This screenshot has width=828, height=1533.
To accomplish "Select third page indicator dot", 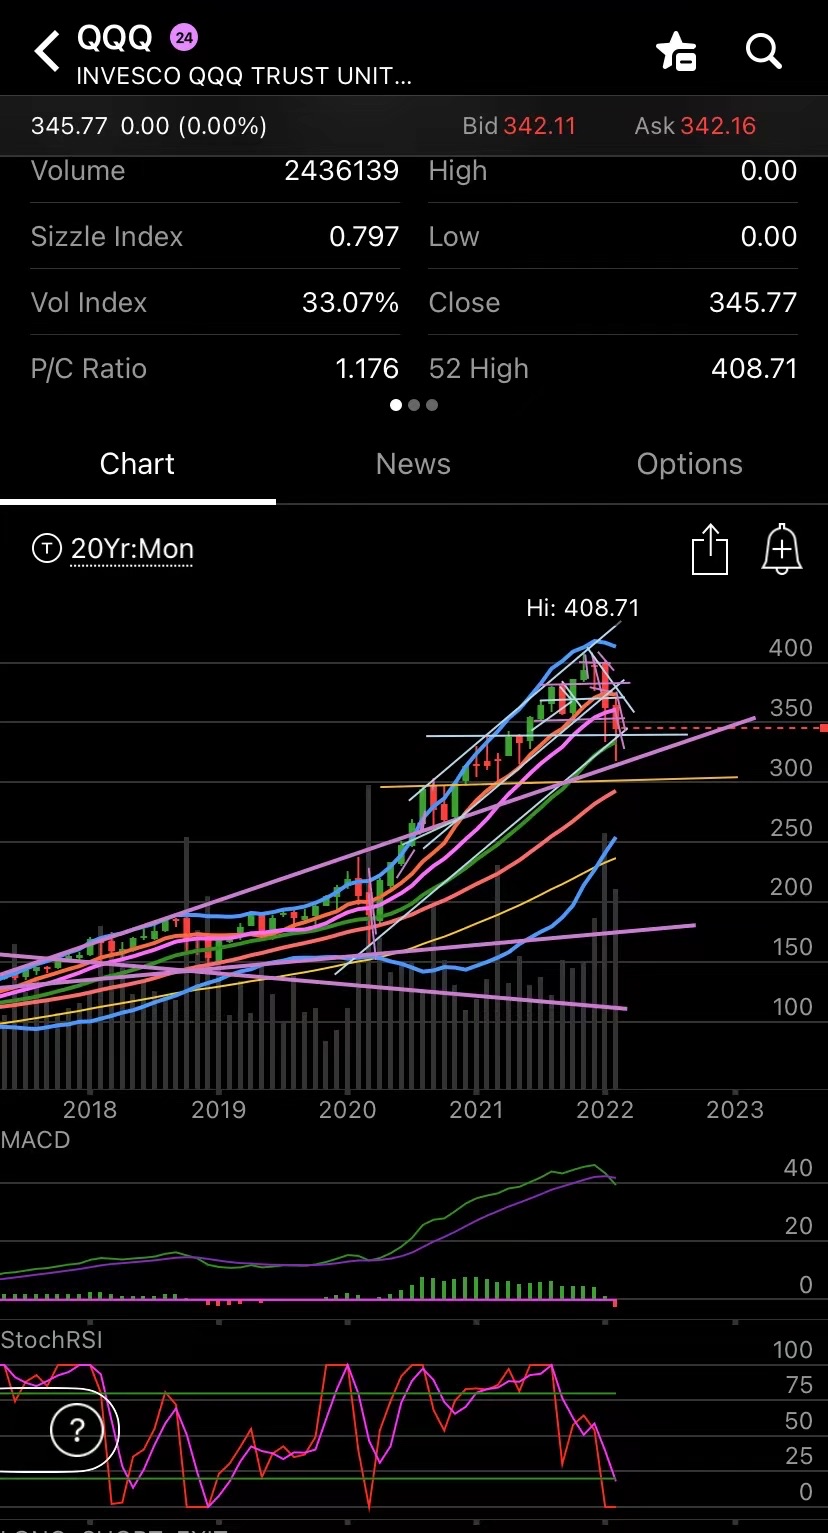I will (x=432, y=405).
